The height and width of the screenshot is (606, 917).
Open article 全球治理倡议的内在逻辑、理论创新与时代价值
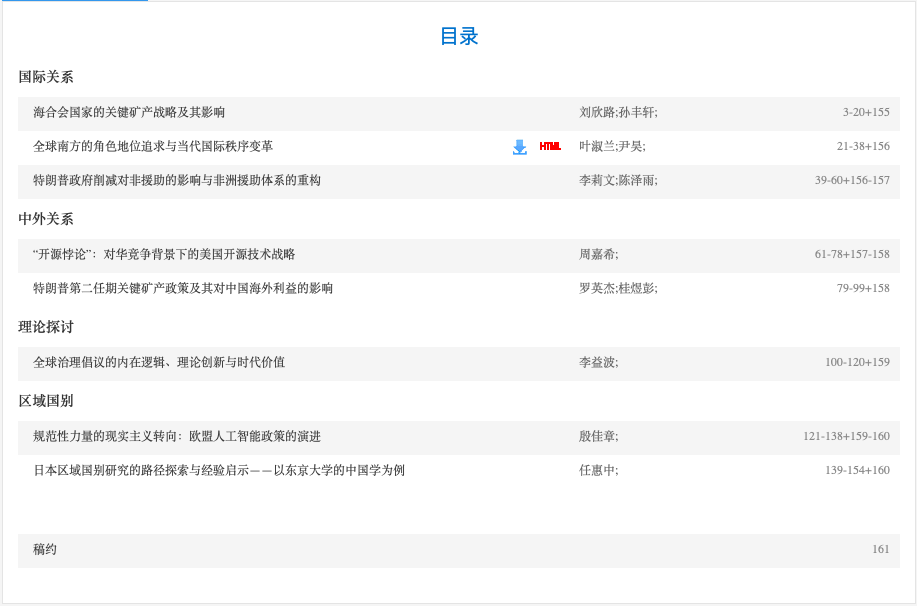159,363
